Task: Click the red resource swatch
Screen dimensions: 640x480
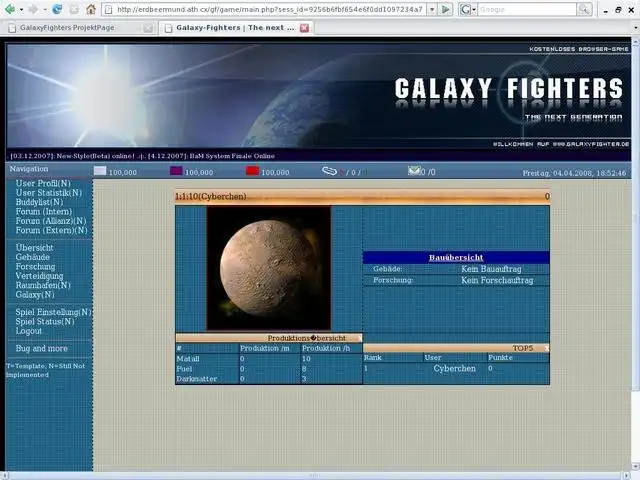Action: (x=252, y=171)
